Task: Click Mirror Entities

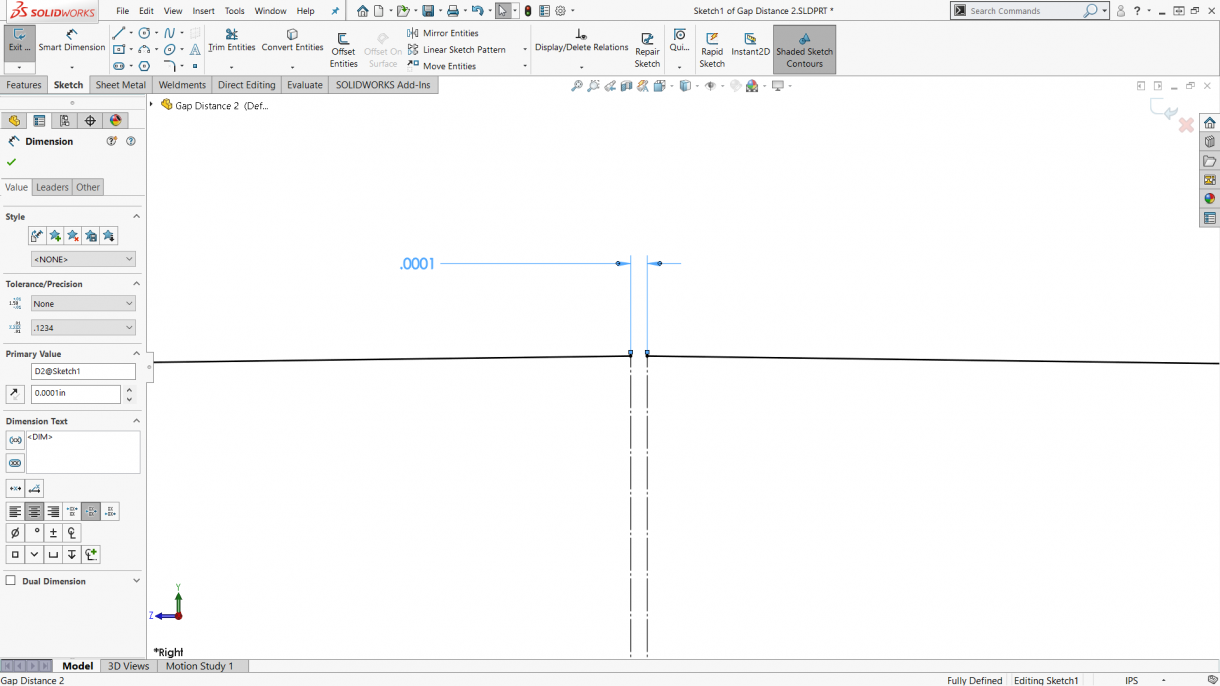Action: click(443, 33)
